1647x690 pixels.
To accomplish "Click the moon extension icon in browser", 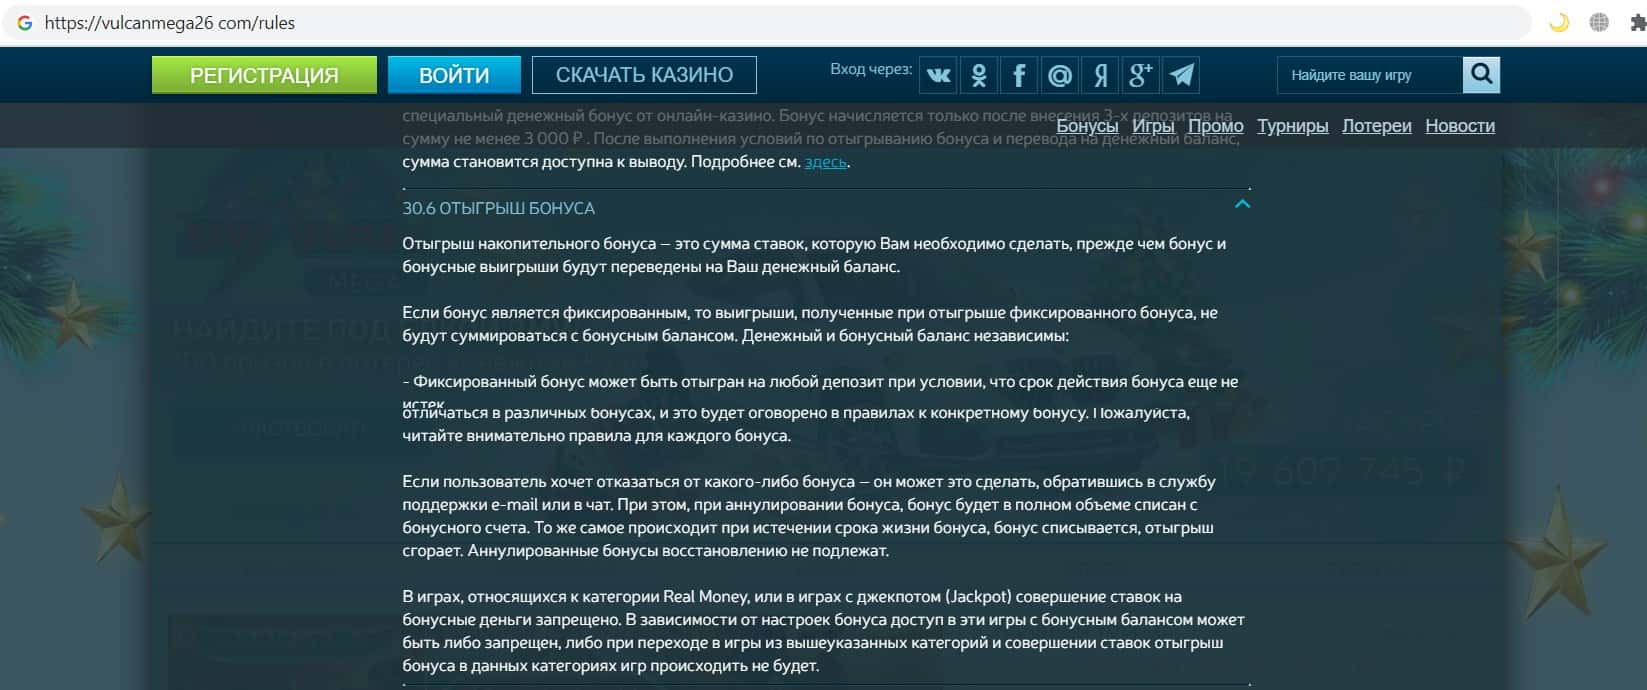I will pos(1558,22).
